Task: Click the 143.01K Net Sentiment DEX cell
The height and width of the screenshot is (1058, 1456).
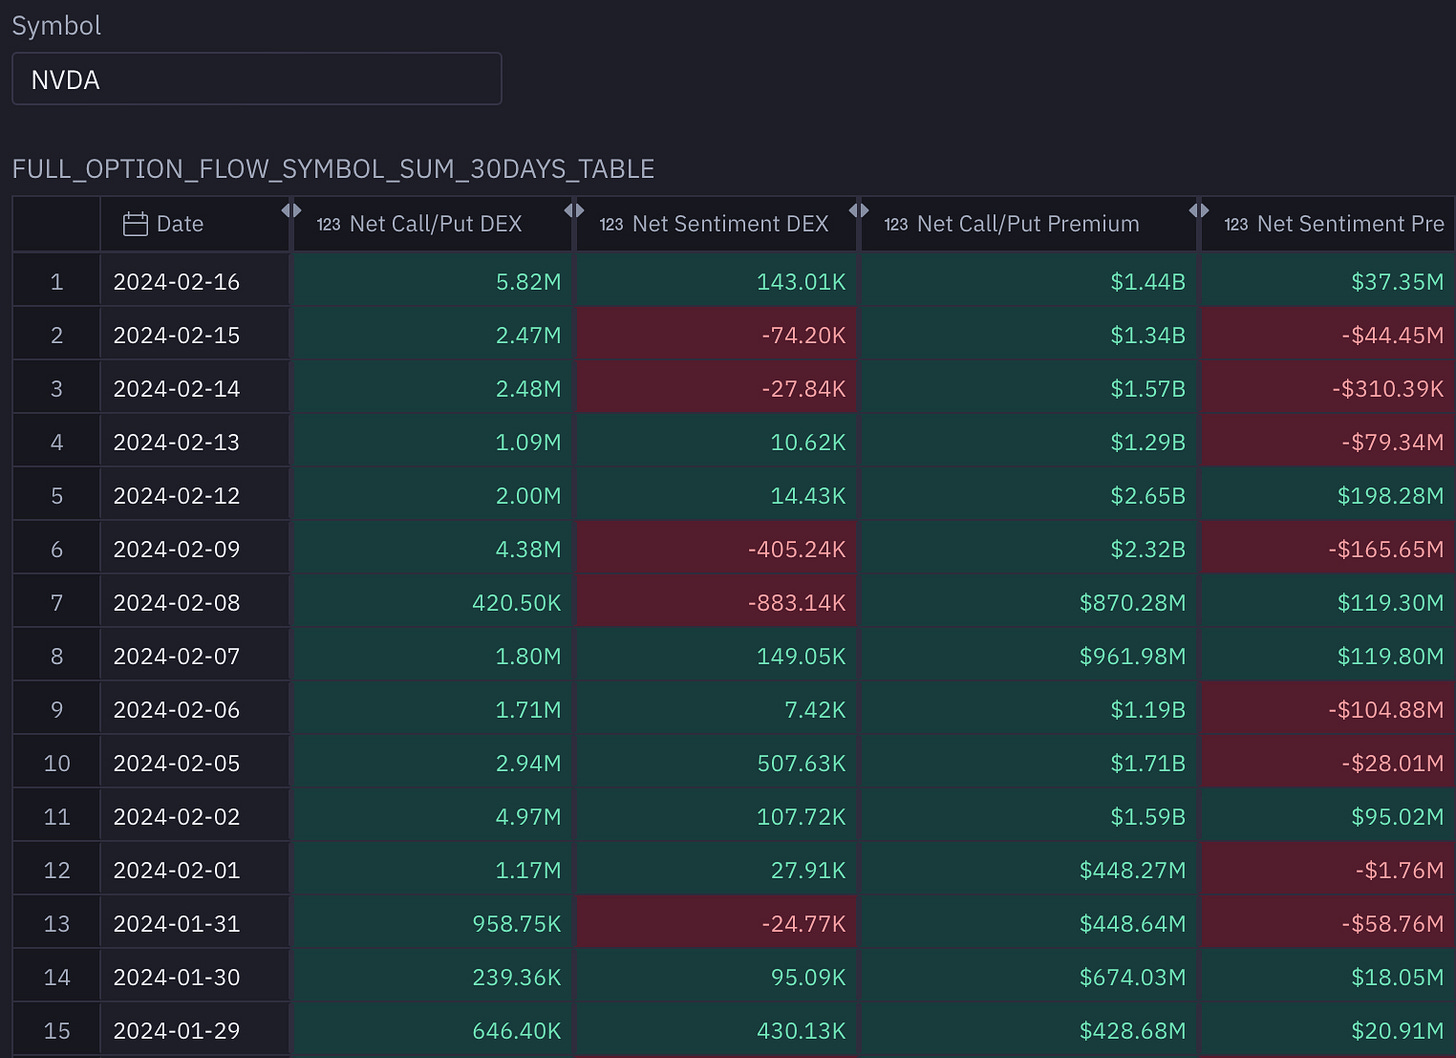Action: coord(717,282)
